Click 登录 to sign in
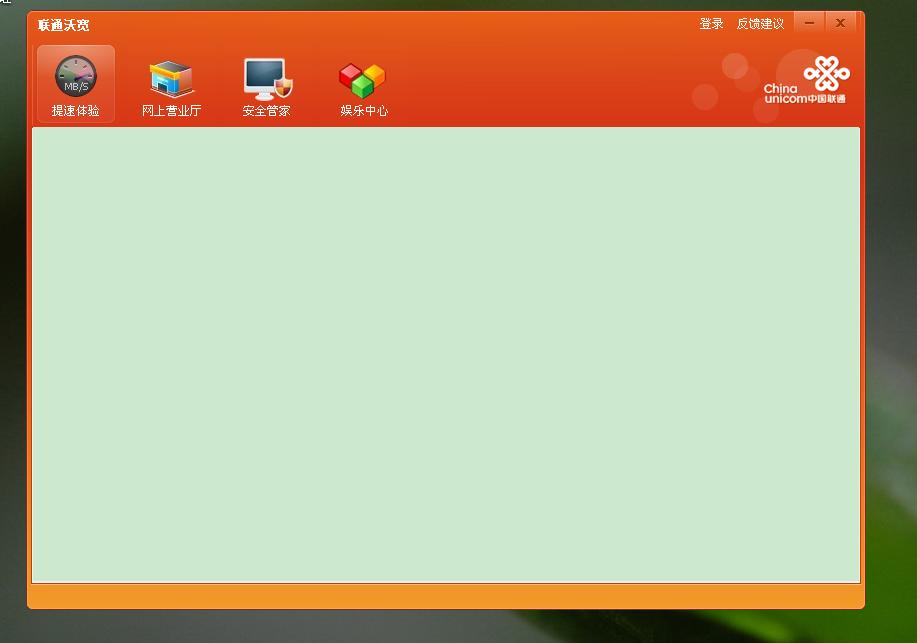The width and height of the screenshot is (917, 643). tap(712, 22)
